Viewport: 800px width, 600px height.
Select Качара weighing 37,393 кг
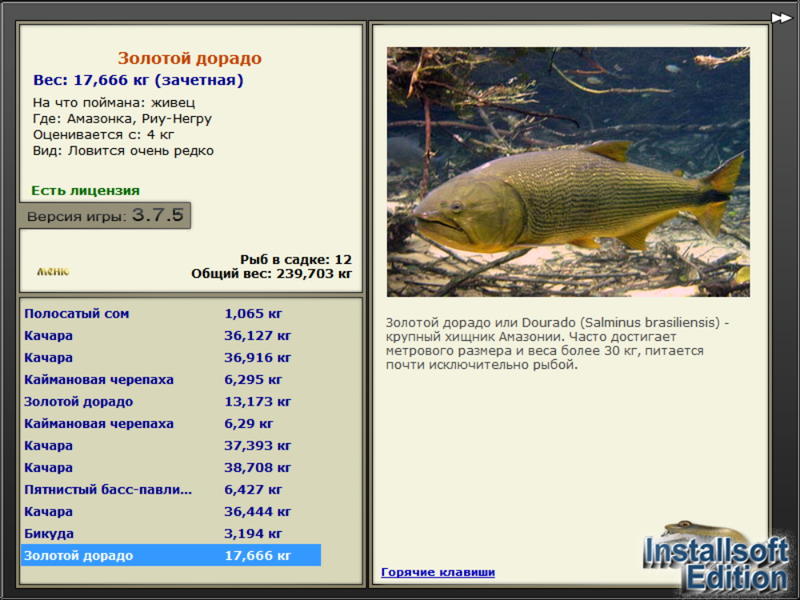(171, 445)
